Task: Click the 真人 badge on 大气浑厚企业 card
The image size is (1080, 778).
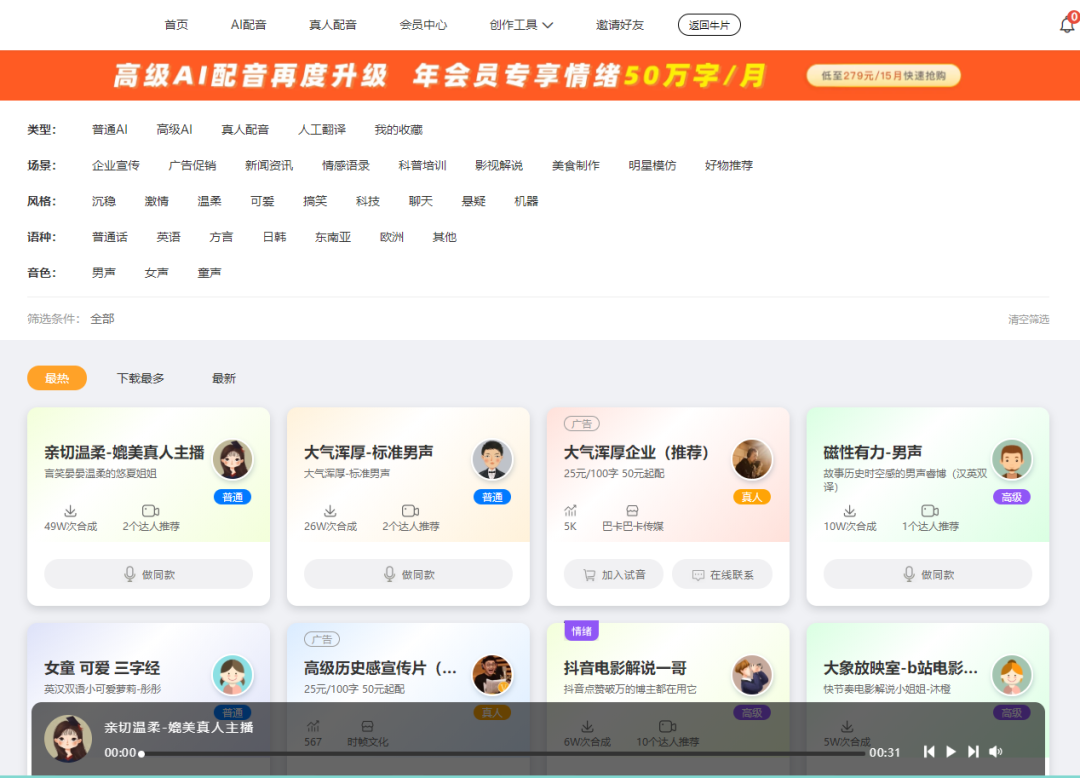Action: pos(751,497)
